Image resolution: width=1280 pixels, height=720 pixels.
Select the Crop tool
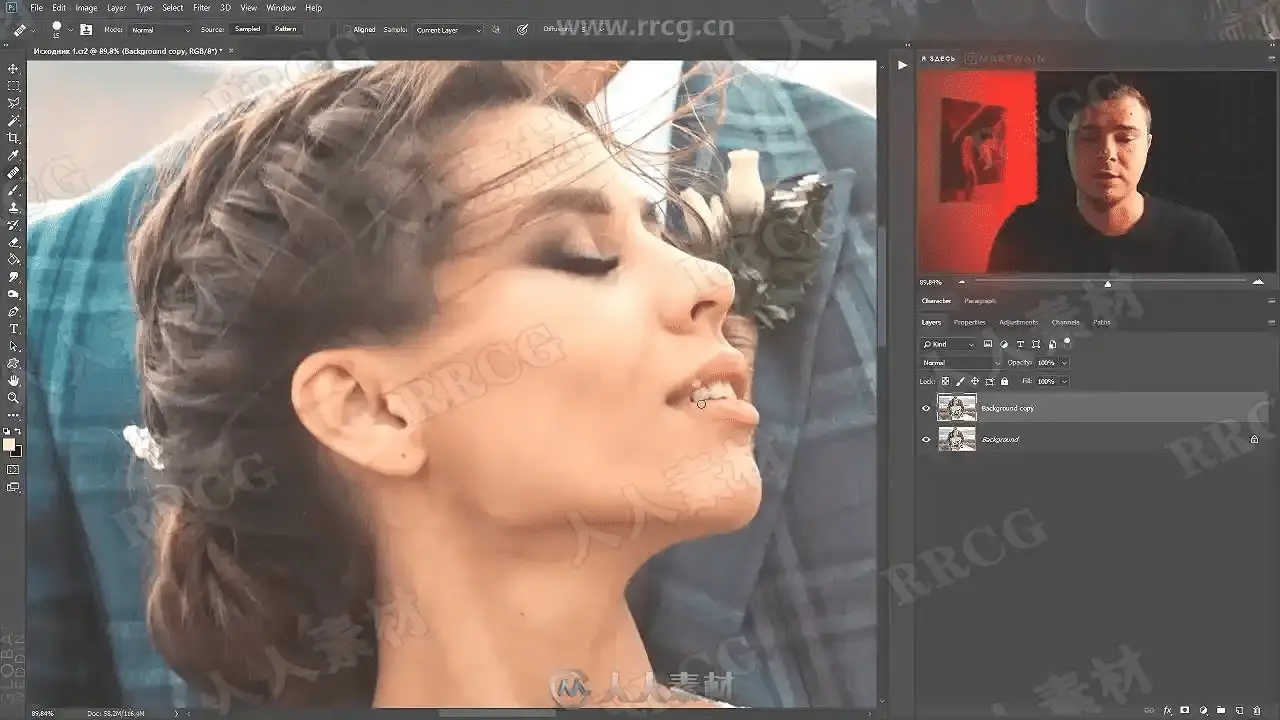[x=14, y=138]
